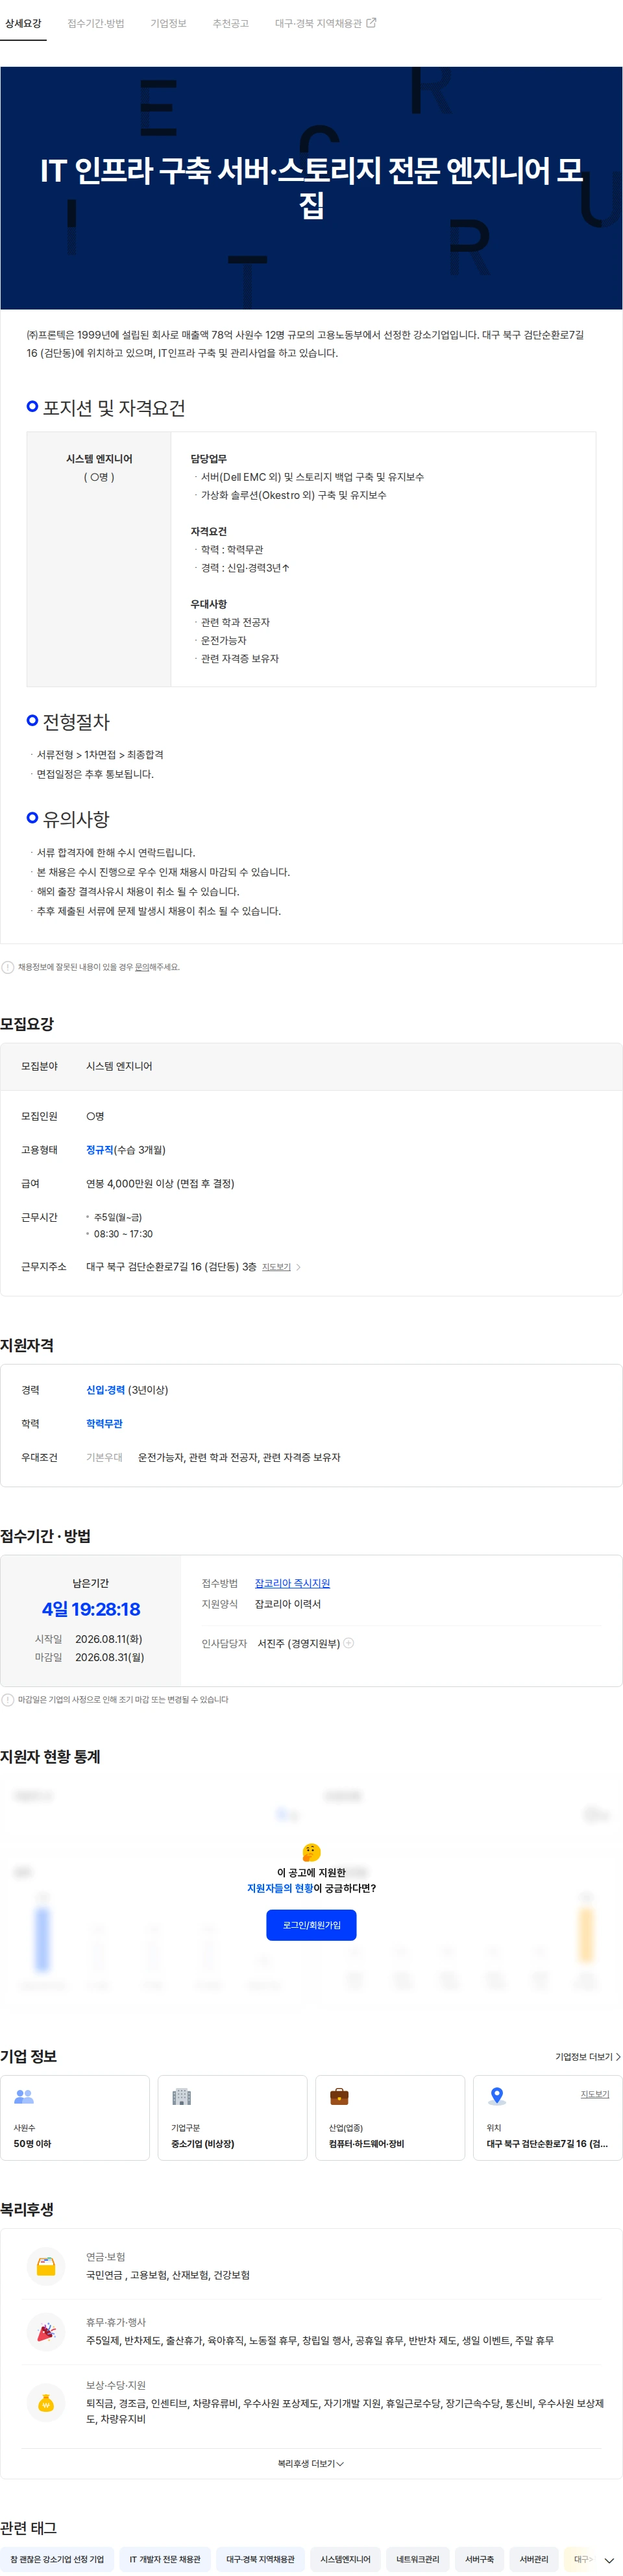Image resolution: width=623 pixels, height=2576 pixels.
Task: Click the 보상·수당·지원 money bag icon
Action: coord(46,2403)
